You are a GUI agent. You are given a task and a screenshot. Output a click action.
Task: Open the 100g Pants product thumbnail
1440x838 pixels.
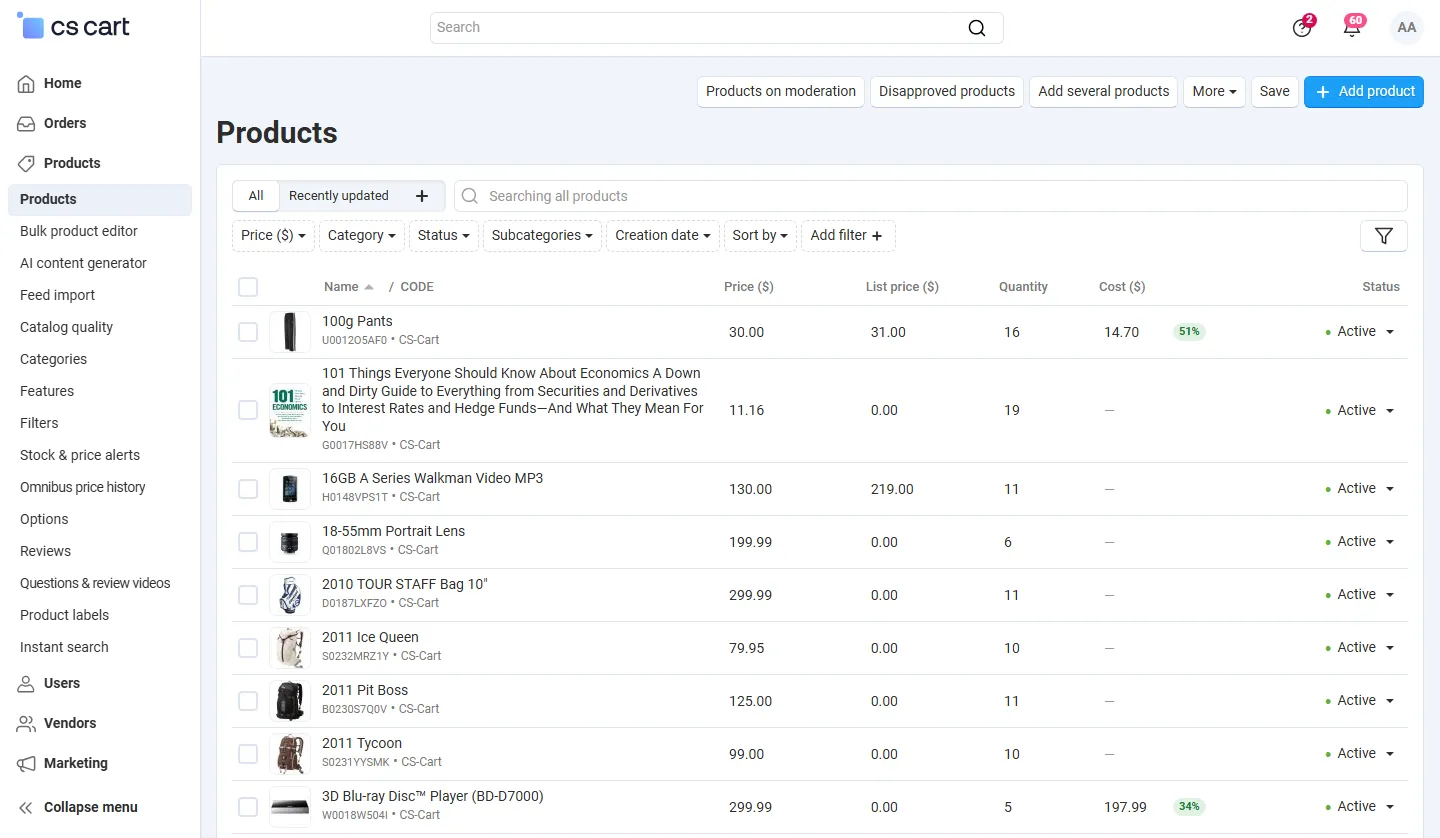[x=290, y=332]
